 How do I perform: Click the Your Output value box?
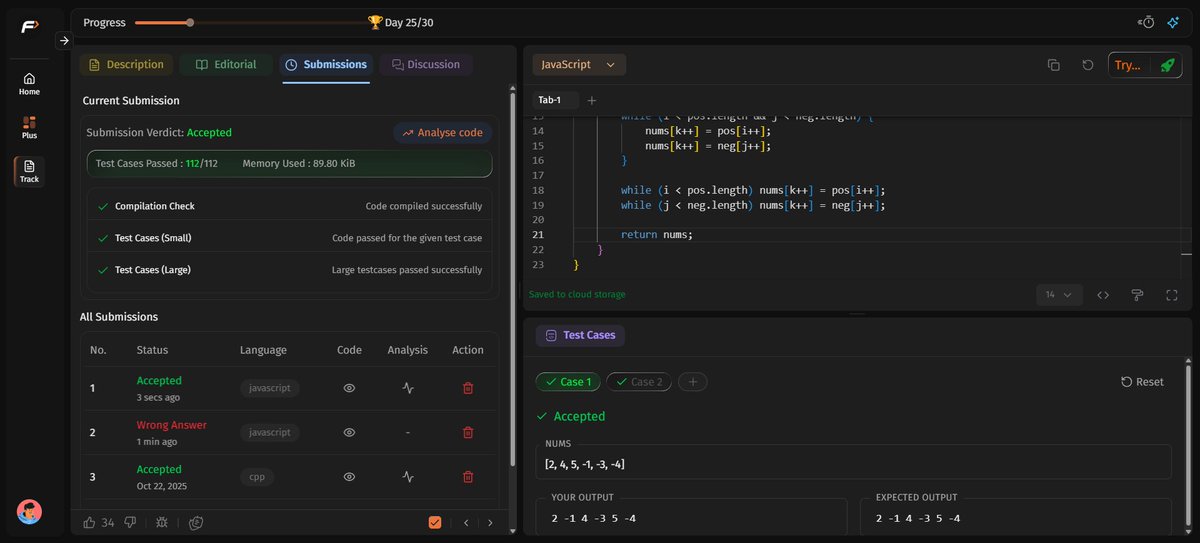click(691, 518)
